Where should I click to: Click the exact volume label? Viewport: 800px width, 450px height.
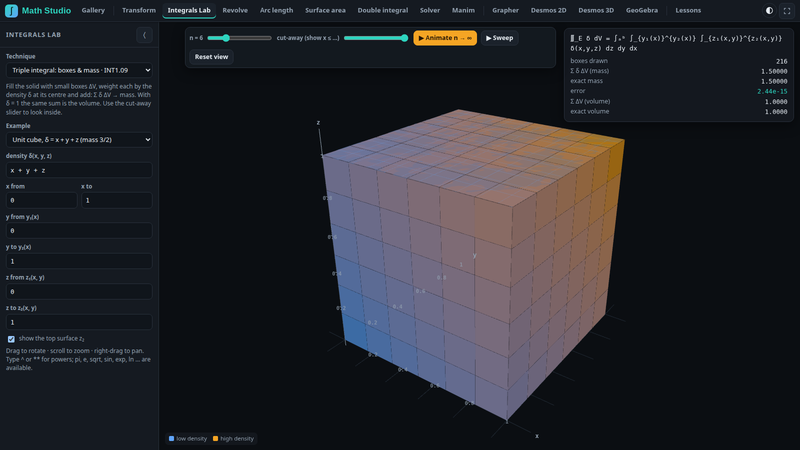pyautogui.click(x=589, y=111)
